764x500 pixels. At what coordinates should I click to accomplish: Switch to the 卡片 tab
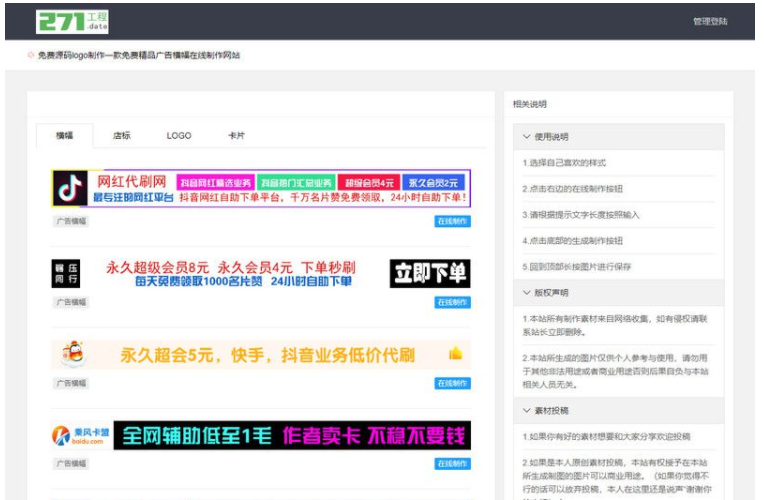point(236,135)
